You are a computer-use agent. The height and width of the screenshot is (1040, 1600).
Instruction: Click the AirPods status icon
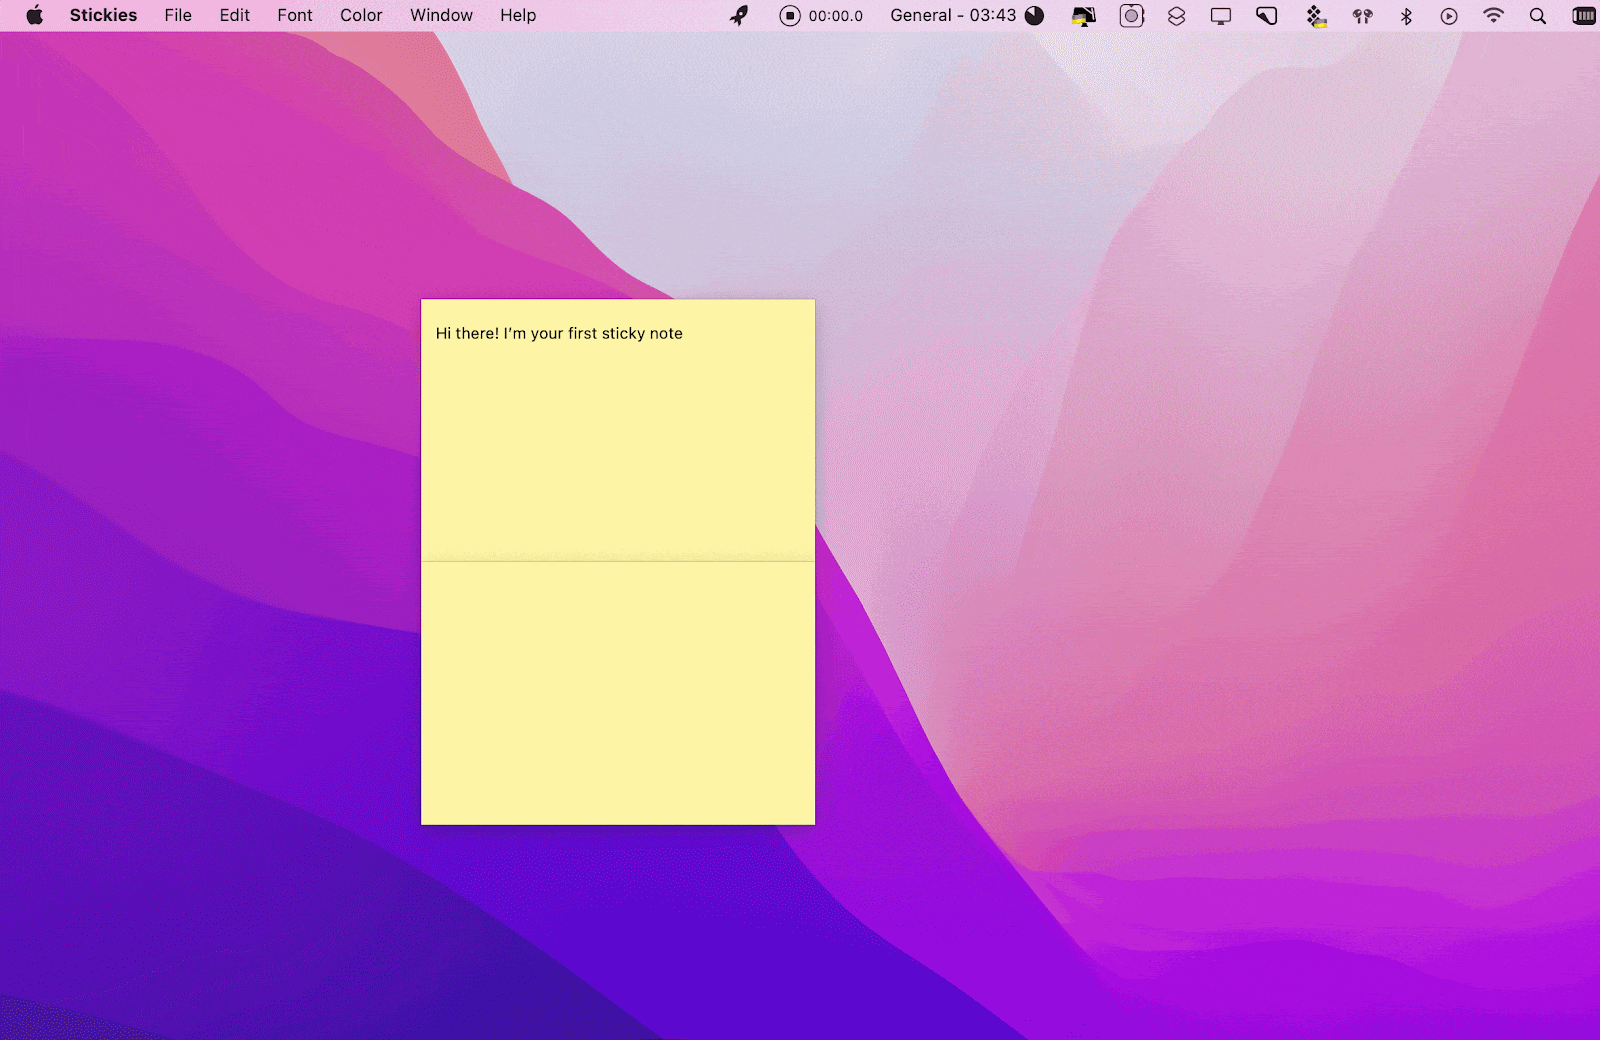(x=1362, y=15)
